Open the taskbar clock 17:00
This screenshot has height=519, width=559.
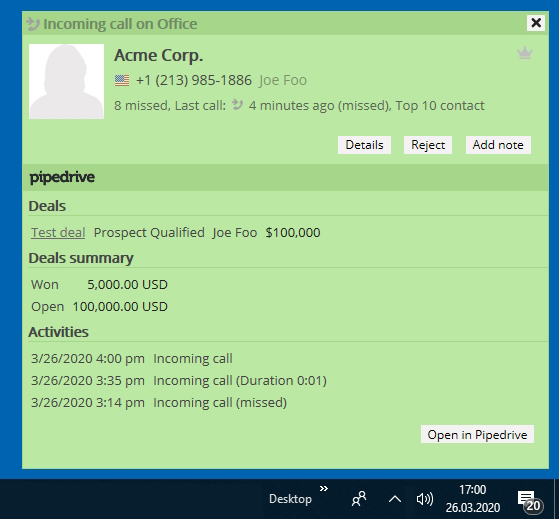473,498
